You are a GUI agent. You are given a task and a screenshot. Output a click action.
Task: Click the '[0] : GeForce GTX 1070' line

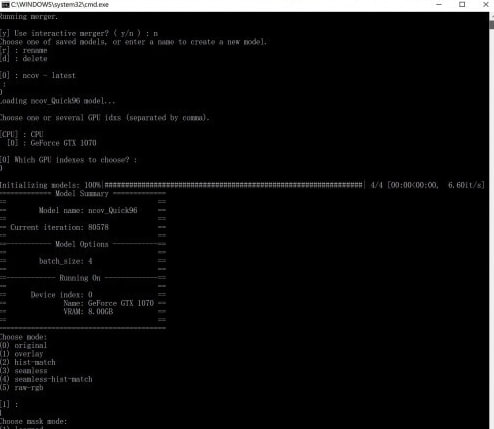tap(52, 143)
